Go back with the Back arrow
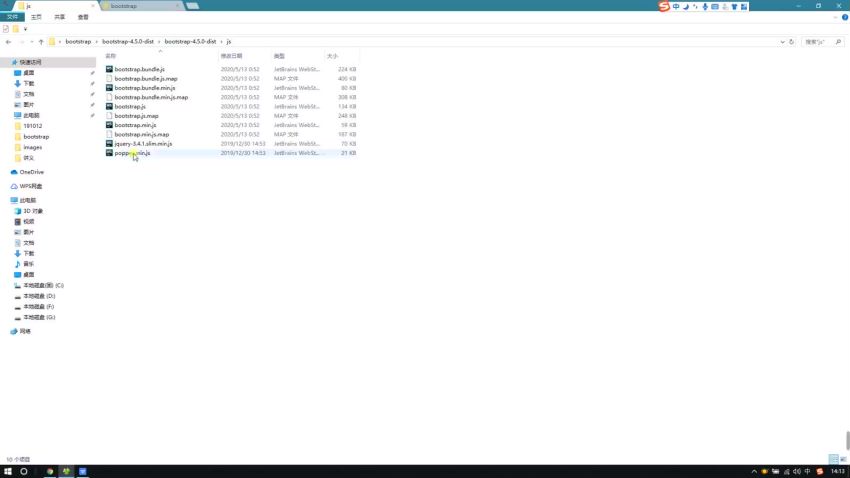The height and width of the screenshot is (478, 850). click(8, 42)
